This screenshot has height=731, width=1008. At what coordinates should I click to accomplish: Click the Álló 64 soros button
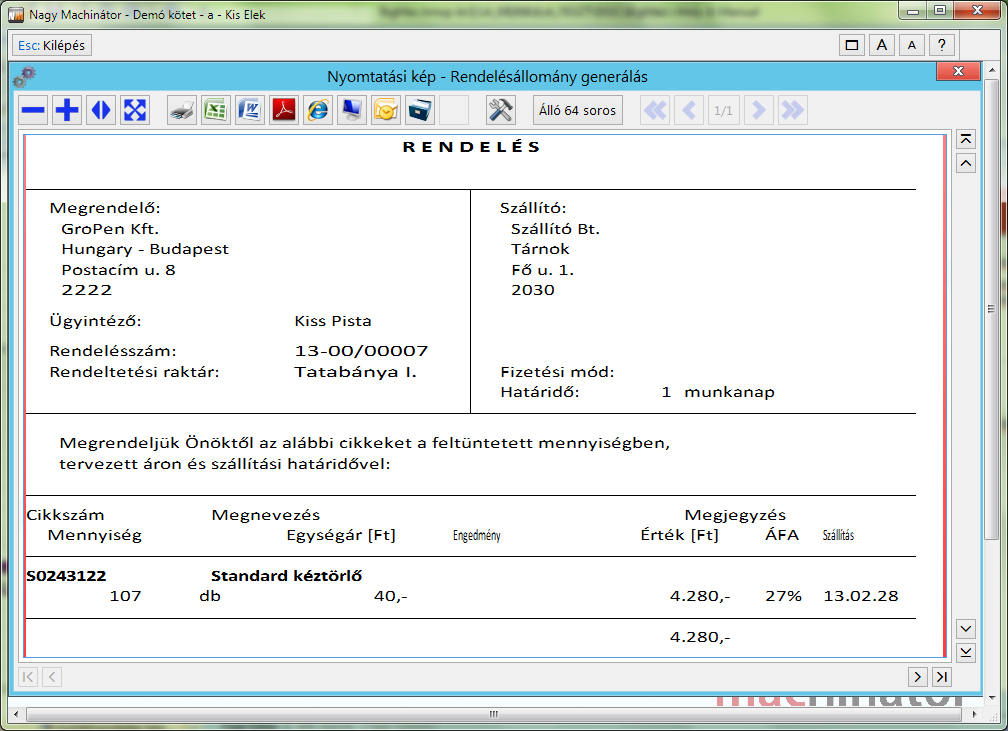(x=577, y=110)
